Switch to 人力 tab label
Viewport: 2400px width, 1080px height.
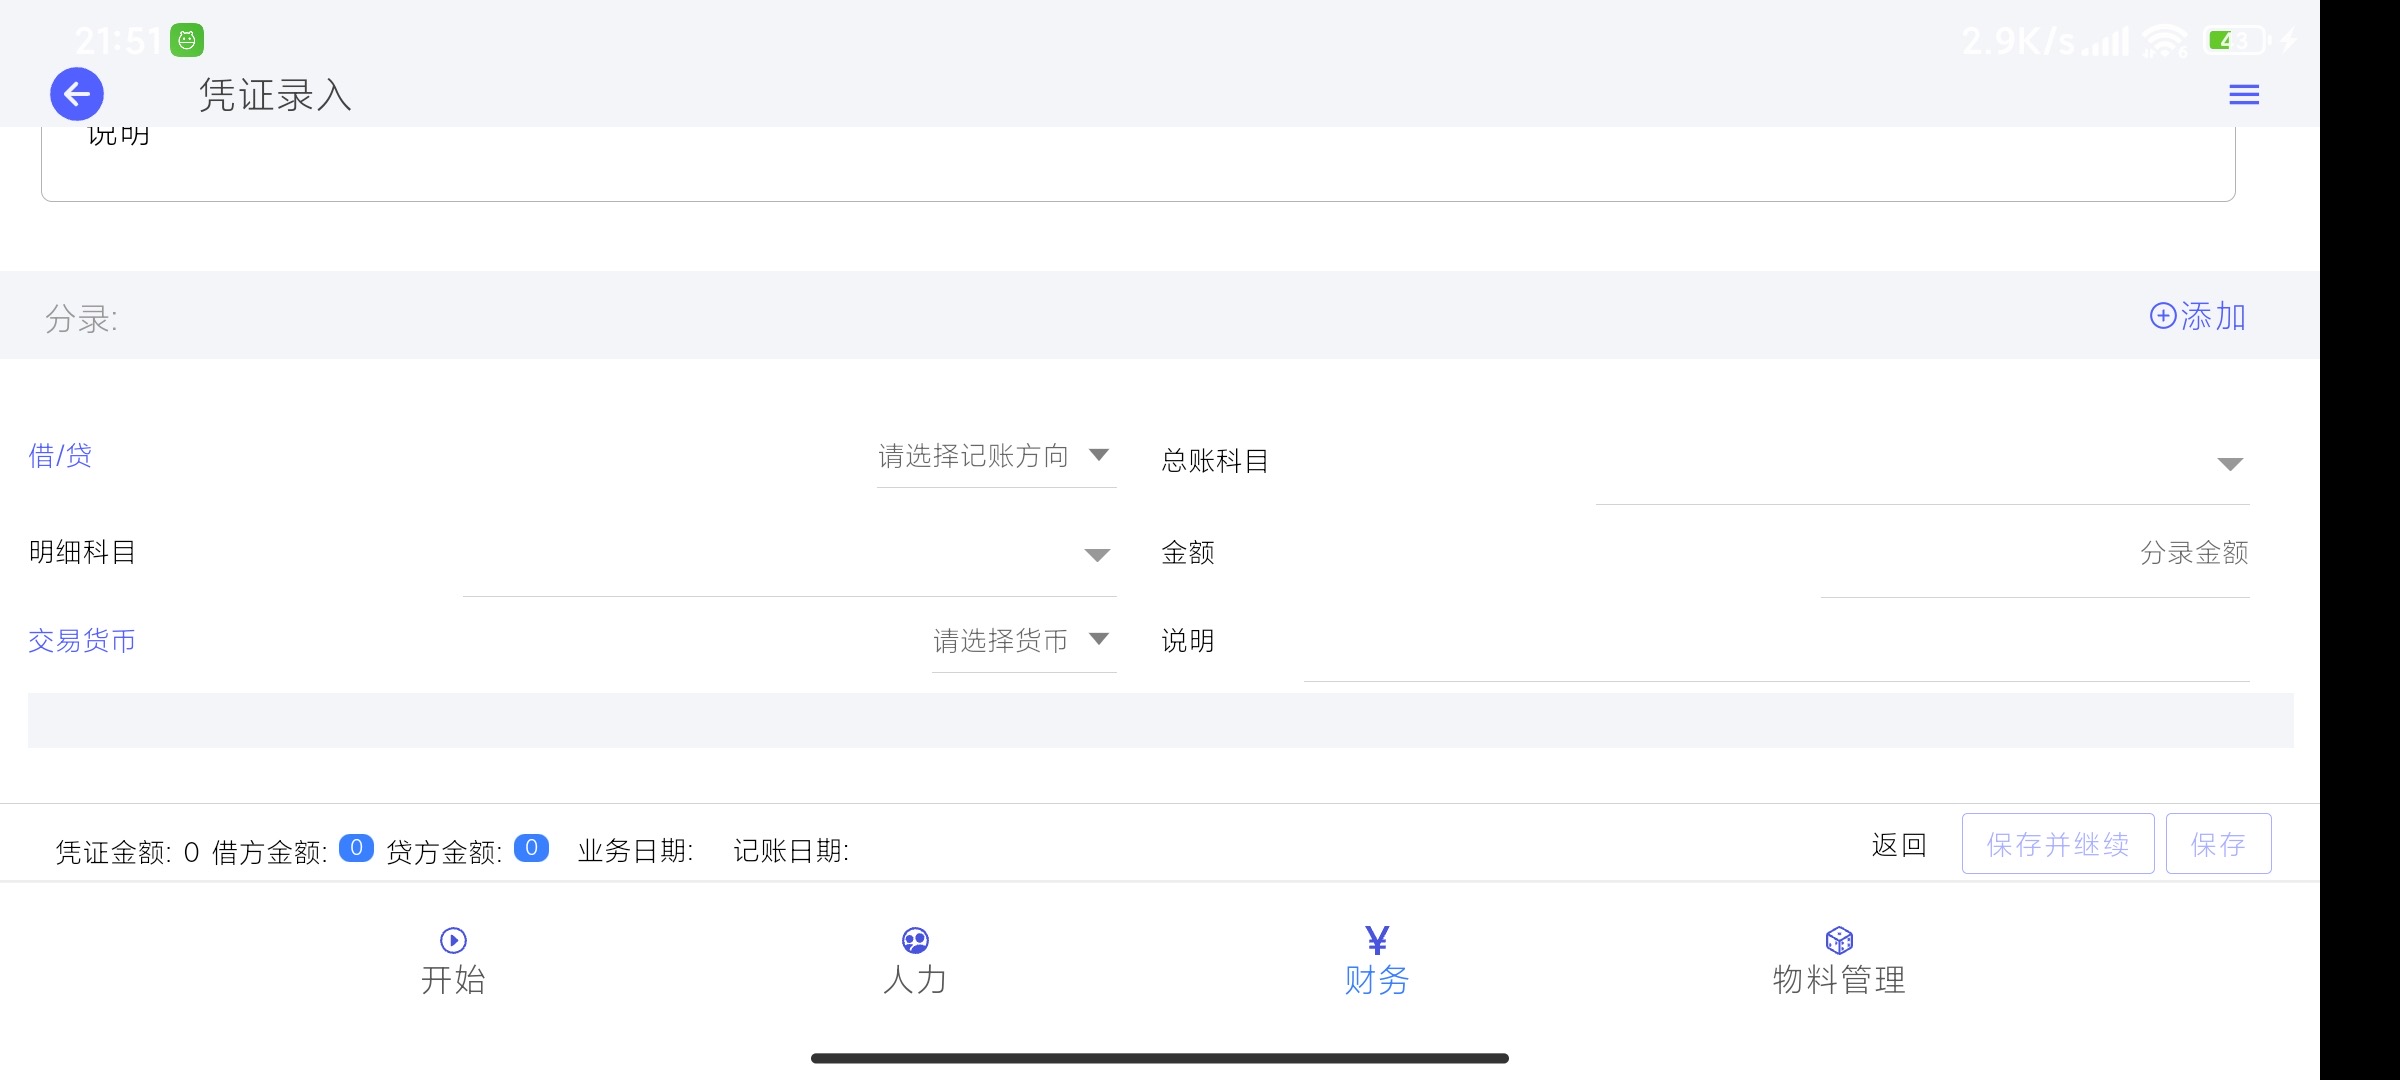(915, 979)
